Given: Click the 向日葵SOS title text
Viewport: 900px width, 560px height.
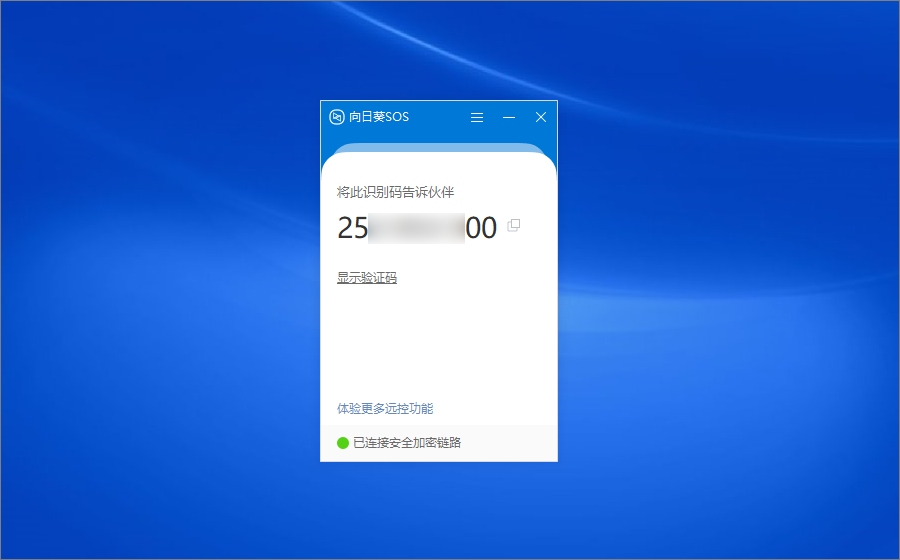Looking at the screenshot, I should (x=379, y=117).
